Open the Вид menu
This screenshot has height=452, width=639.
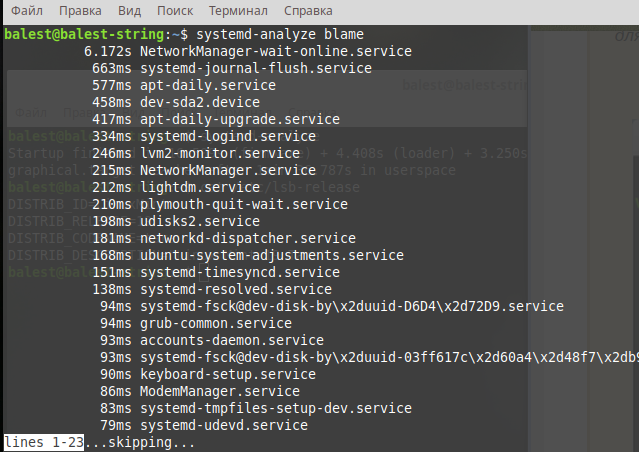tap(129, 13)
